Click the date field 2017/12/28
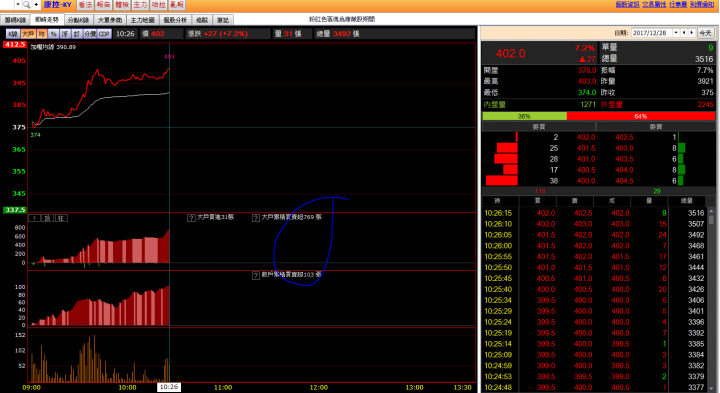720x393 pixels. click(x=652, y=33)
